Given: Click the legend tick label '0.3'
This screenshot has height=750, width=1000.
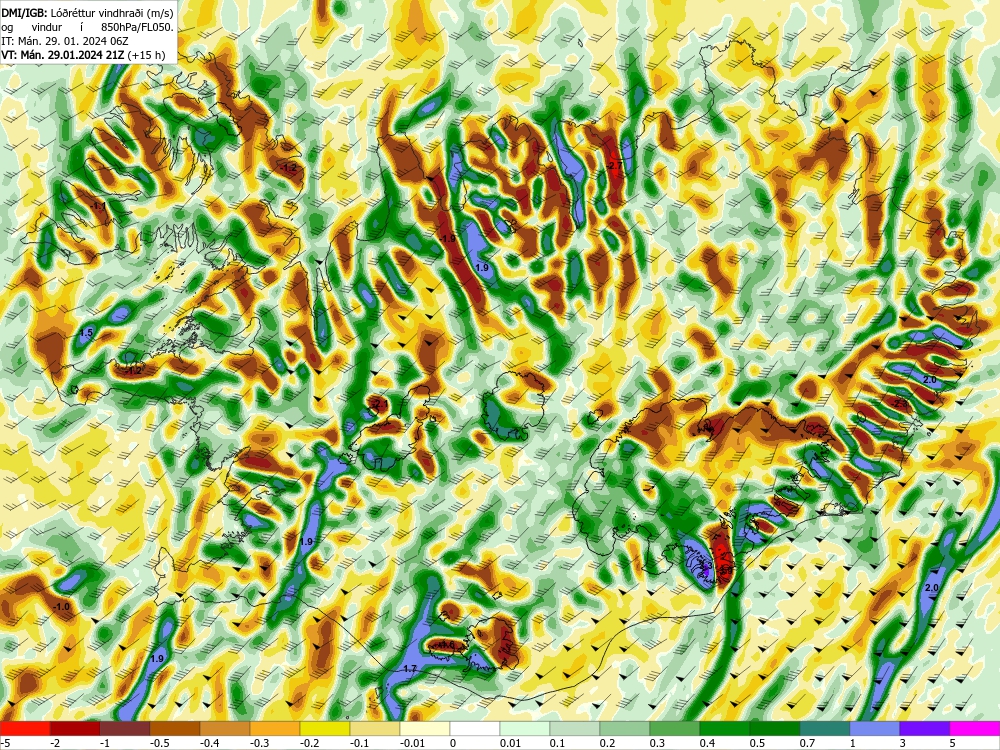Looking at the screenshot, I should [658, 743].
